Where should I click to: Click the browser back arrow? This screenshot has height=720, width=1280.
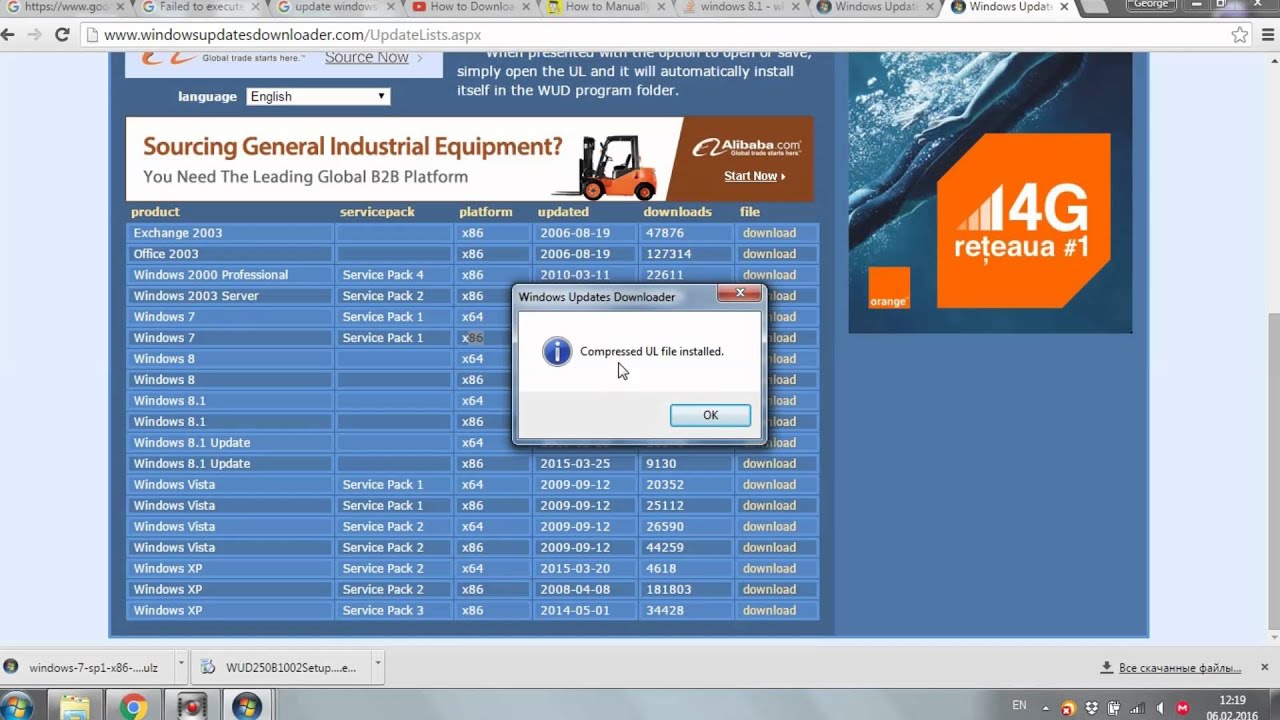point(9,34)
